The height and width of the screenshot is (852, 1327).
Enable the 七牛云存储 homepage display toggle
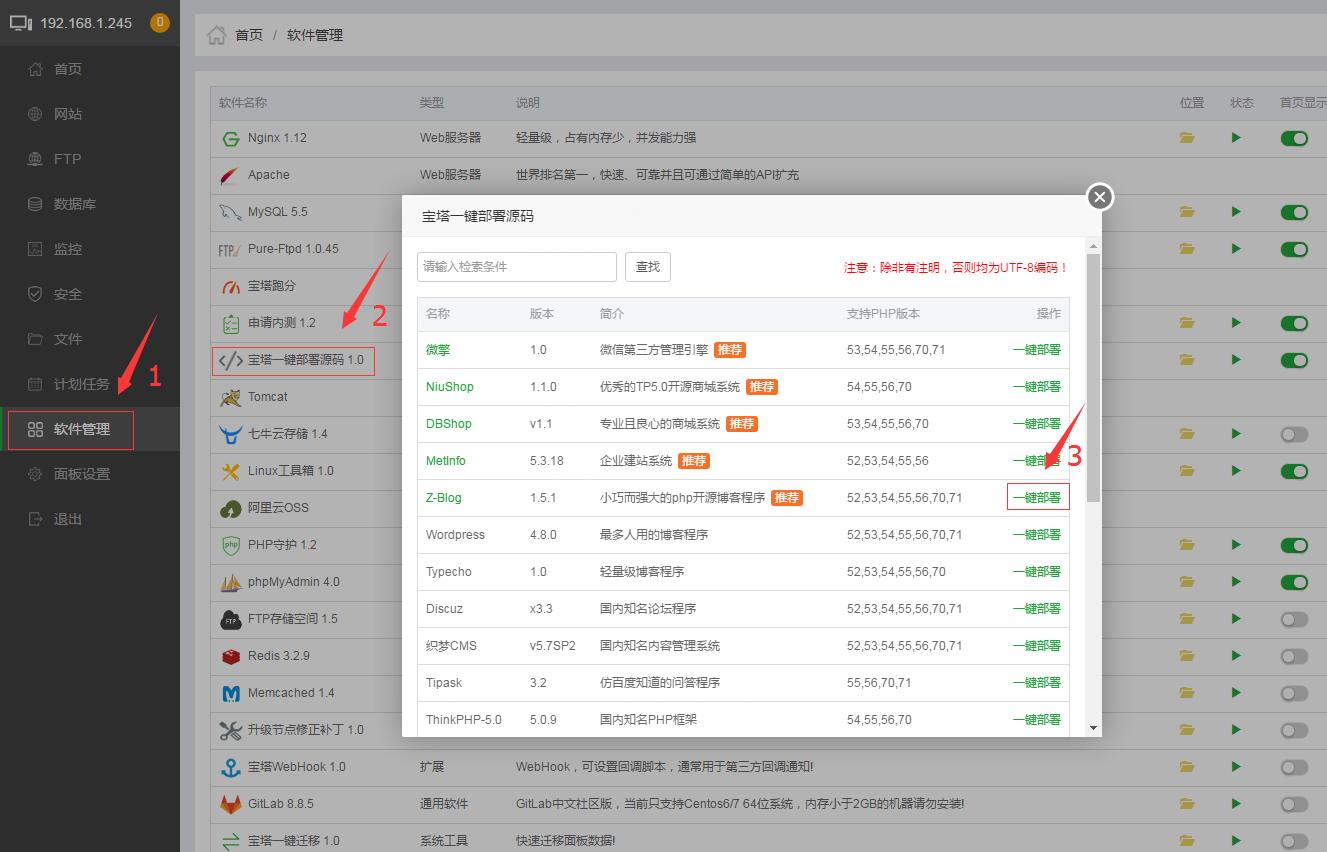[x=1294, y=434]
